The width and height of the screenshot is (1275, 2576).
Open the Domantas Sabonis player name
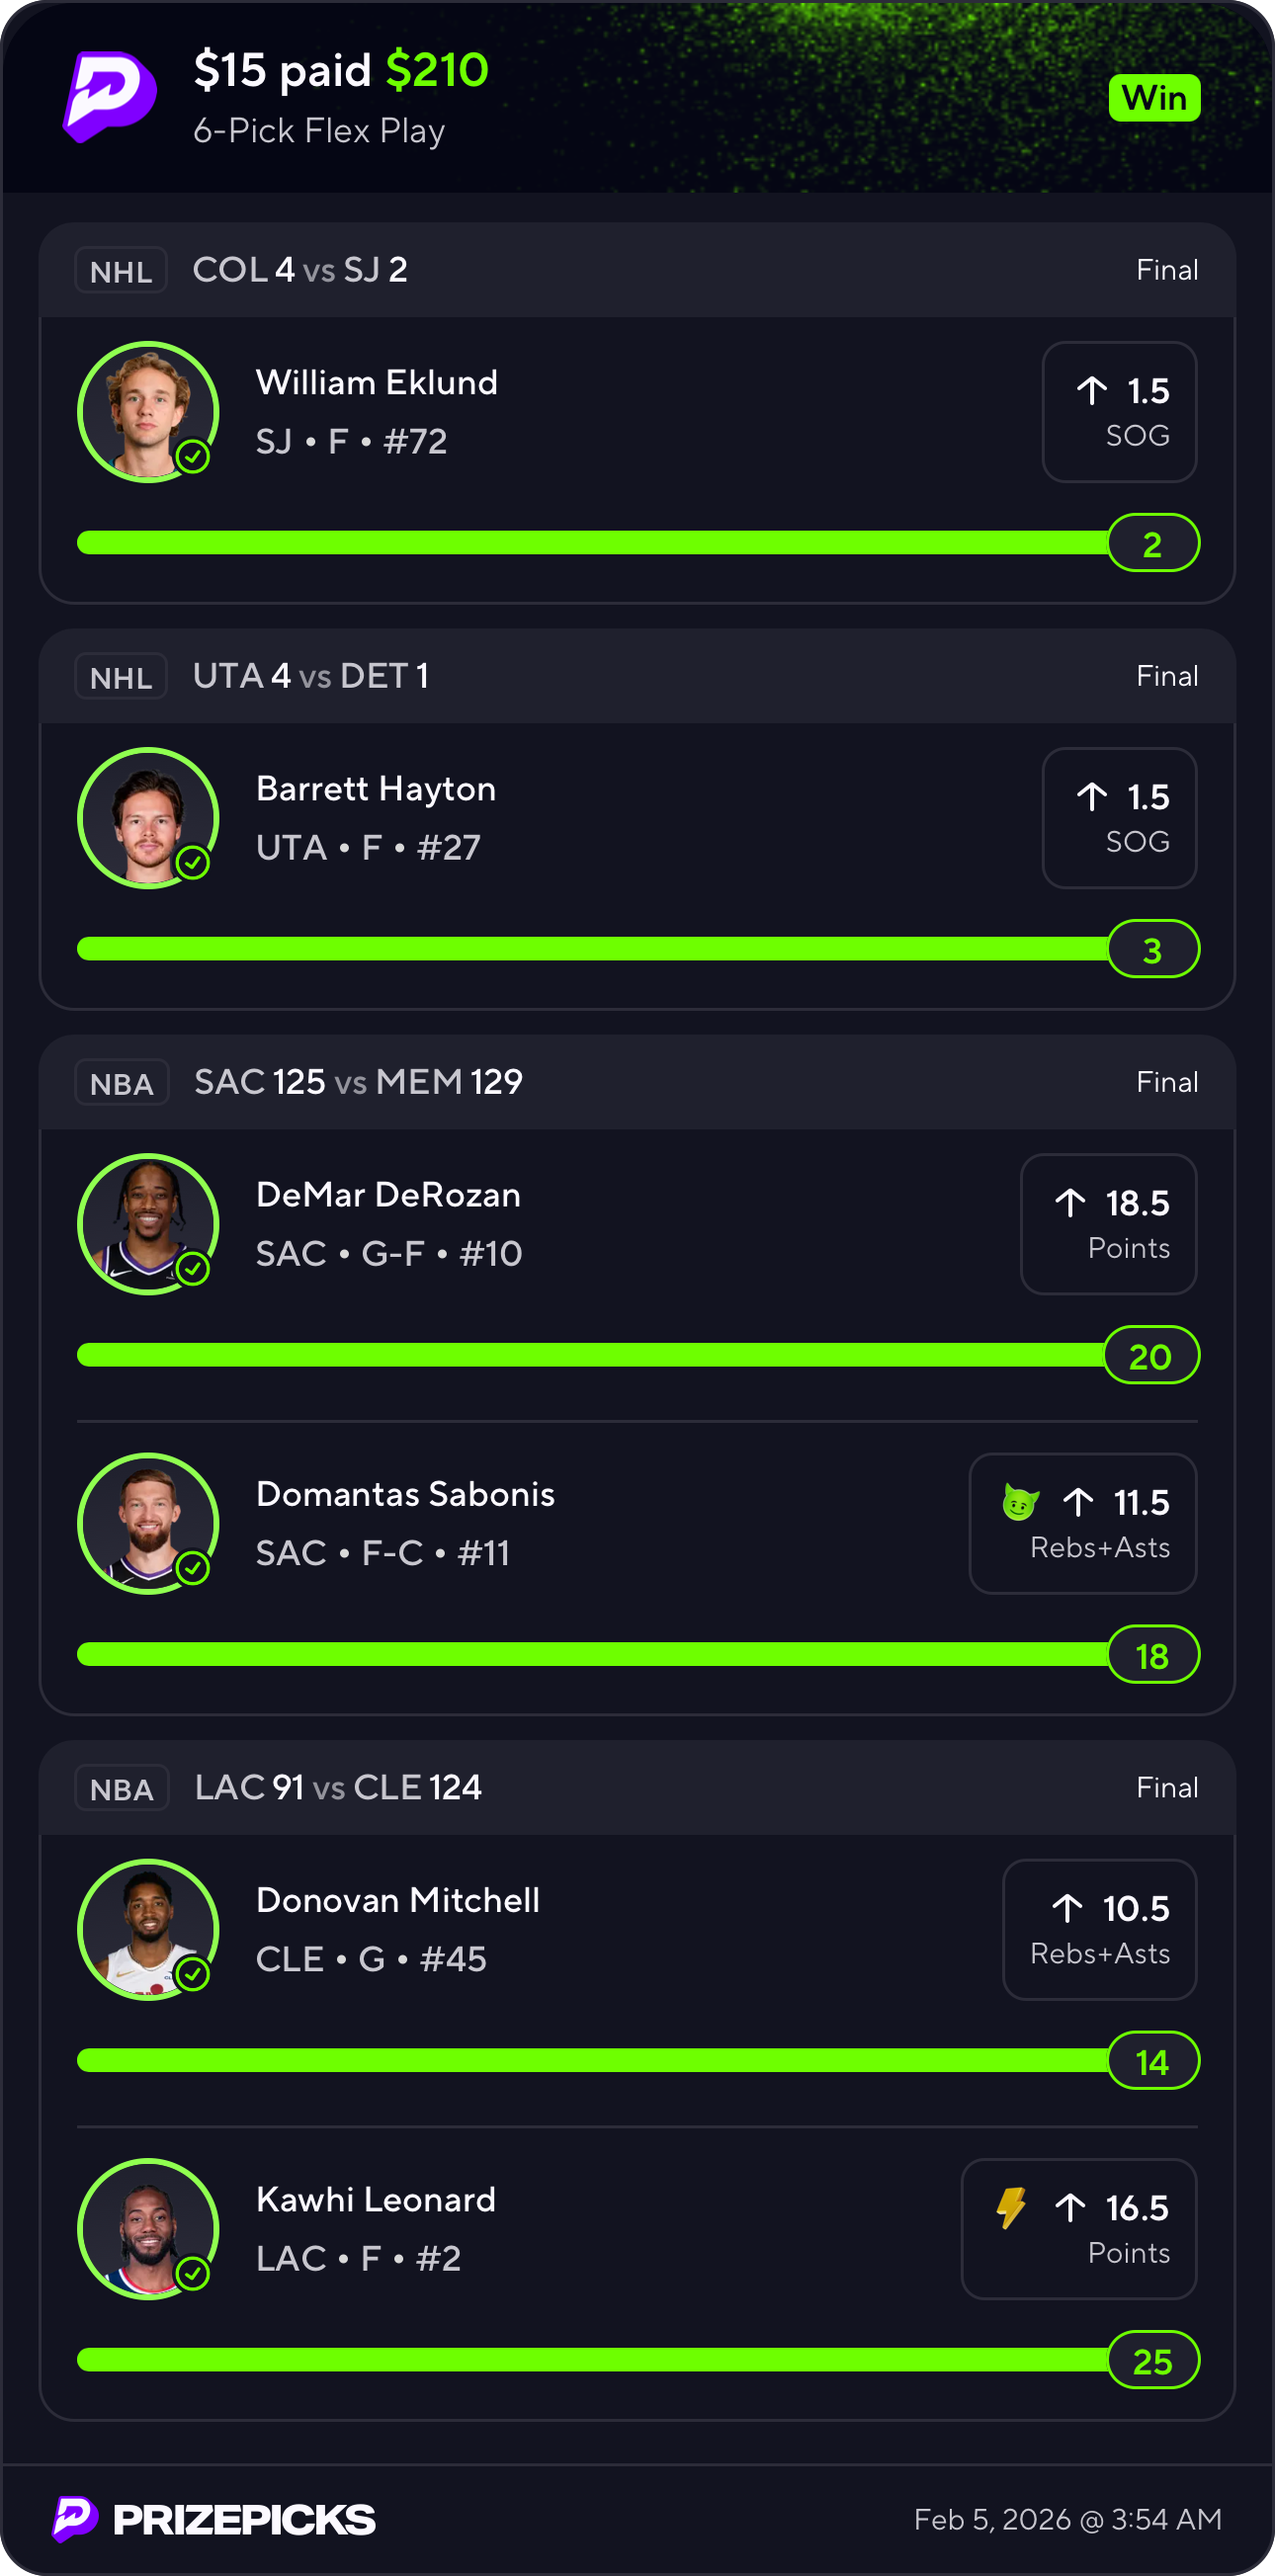click(x=405, y=1494)
